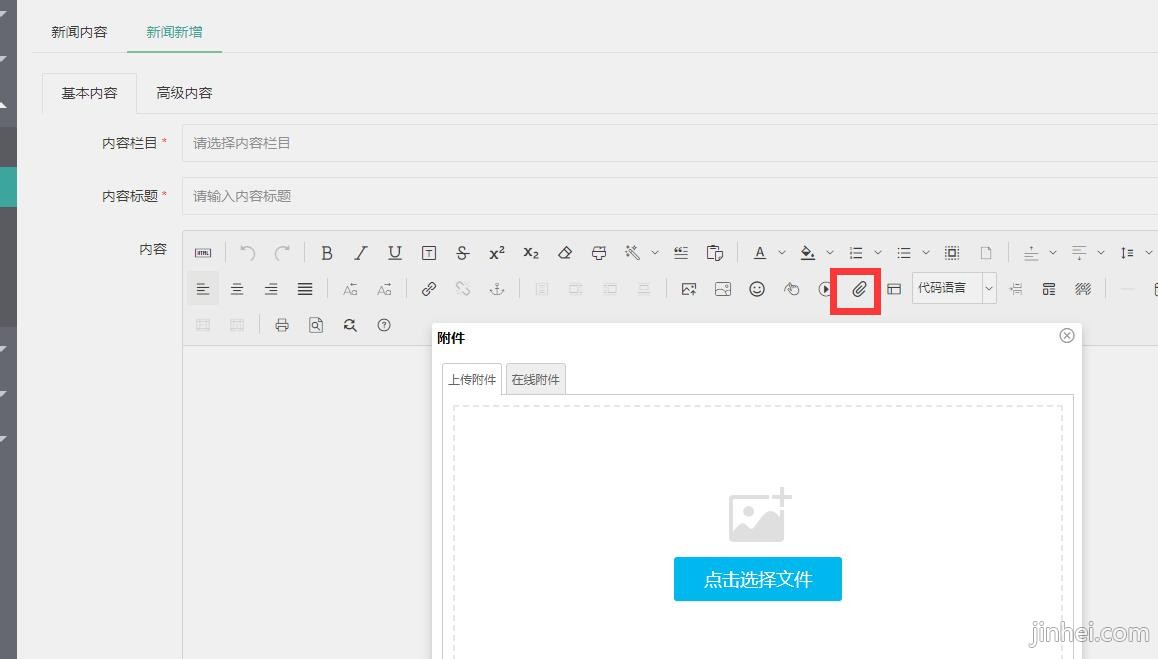
Task: Focus the 内容标题 input field
Action: click(x=670, y=196)
